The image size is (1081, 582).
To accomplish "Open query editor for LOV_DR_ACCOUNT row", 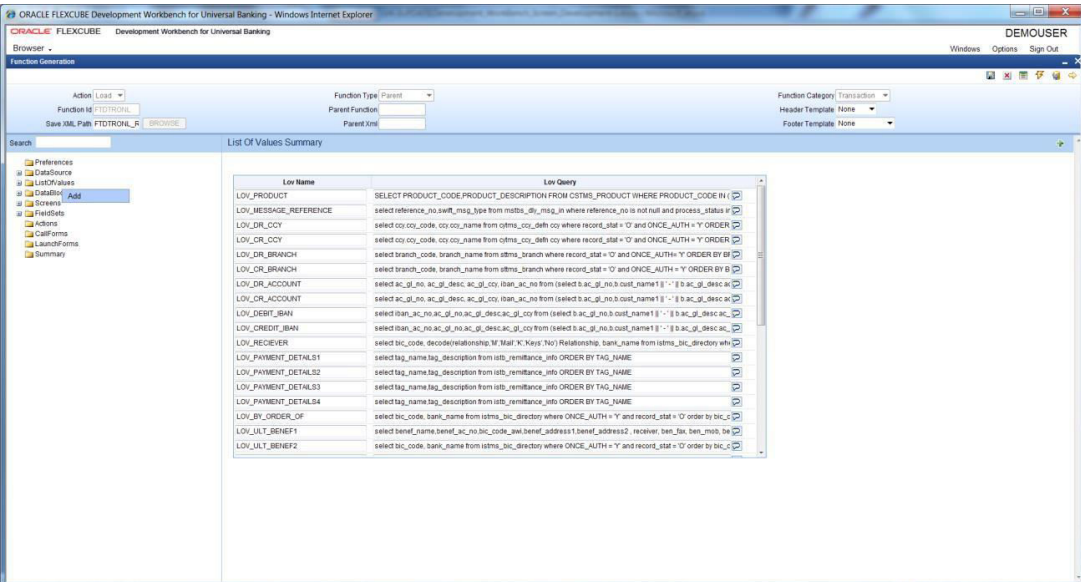I will pyautogui.click(x=736, y=284).
